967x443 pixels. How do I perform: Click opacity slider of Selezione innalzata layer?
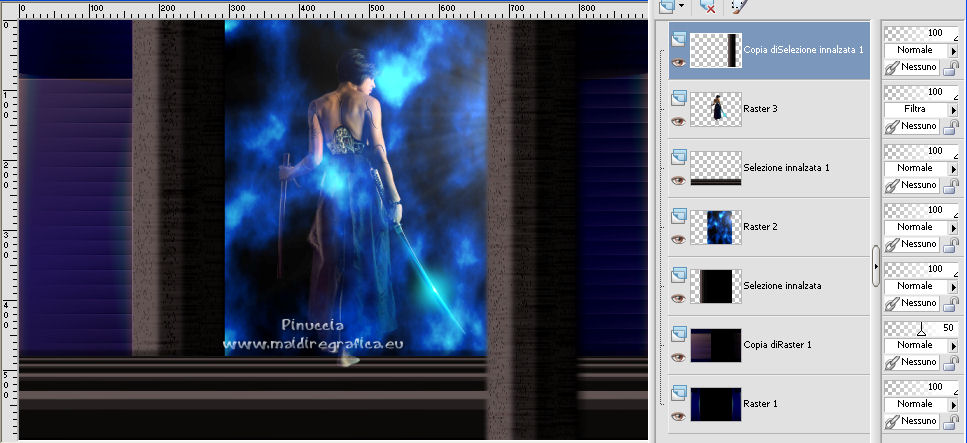click(x=921, y=269)
